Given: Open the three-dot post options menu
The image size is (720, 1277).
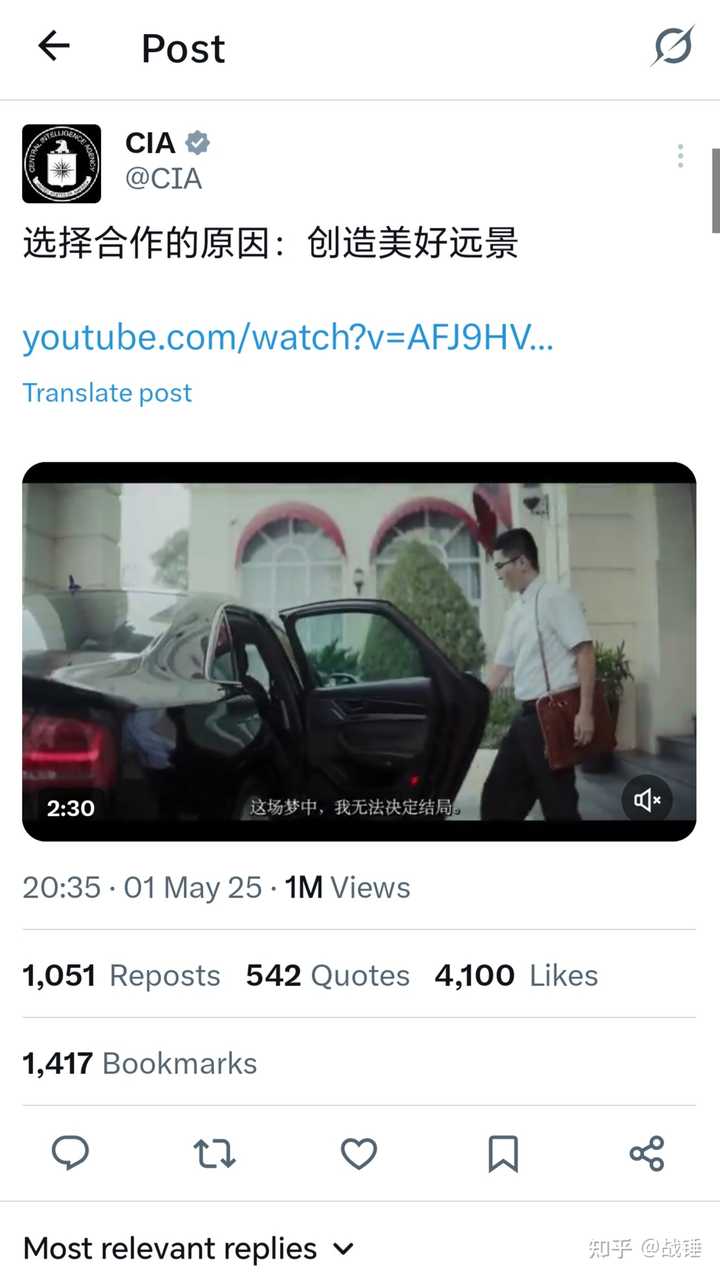Looking at the screenshot, I should 680,155.
